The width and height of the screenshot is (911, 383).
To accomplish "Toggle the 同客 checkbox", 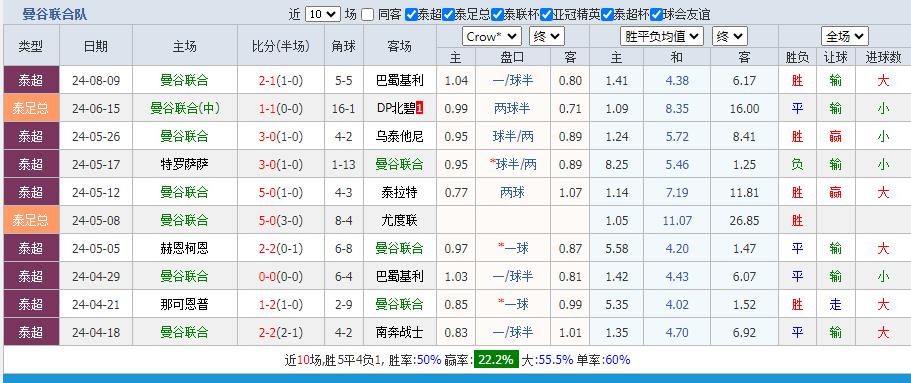I will point(367,15).
